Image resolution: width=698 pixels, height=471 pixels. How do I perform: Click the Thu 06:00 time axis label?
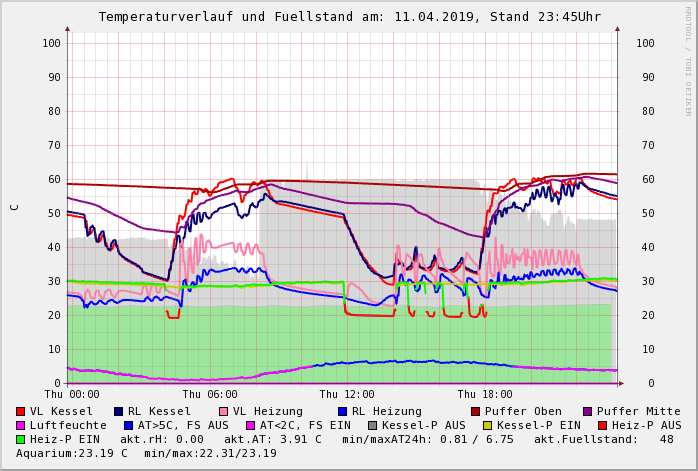[209, 395]
